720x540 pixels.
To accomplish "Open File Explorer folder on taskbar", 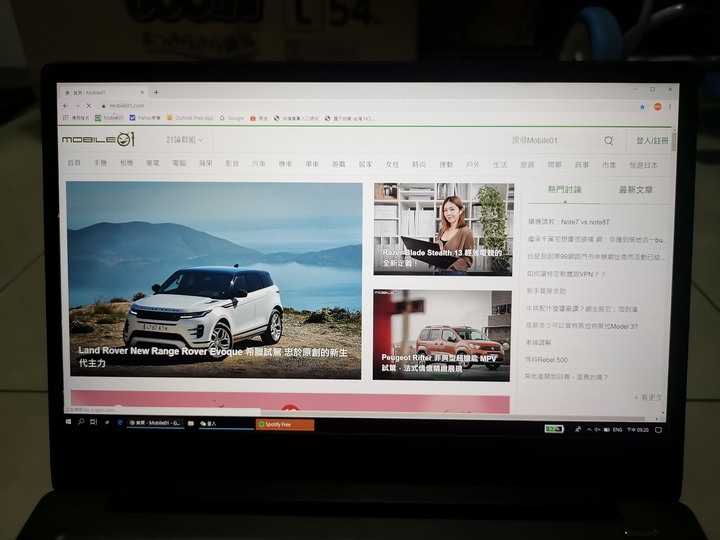I will (x=191, y=423).
